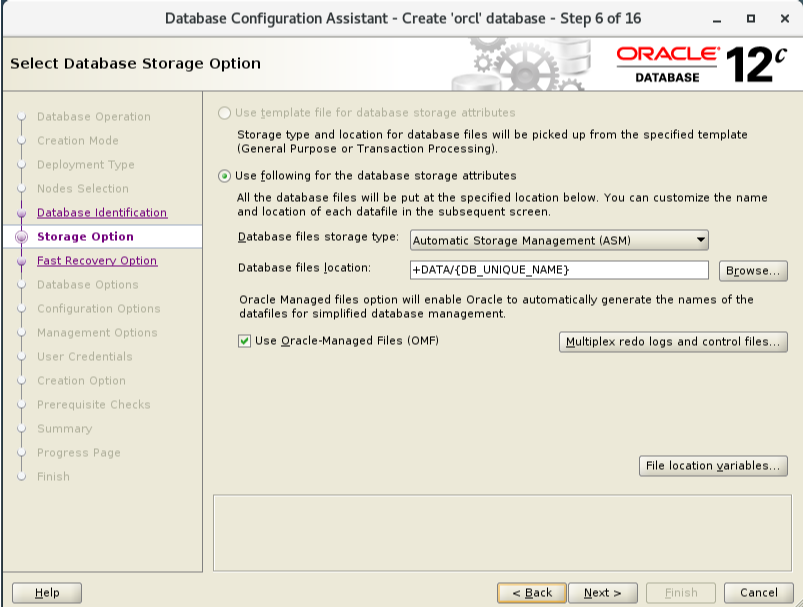Select 'Use following for the database storage attributes' radio
This screenshot has height=608, width=808.
[224, 176]
